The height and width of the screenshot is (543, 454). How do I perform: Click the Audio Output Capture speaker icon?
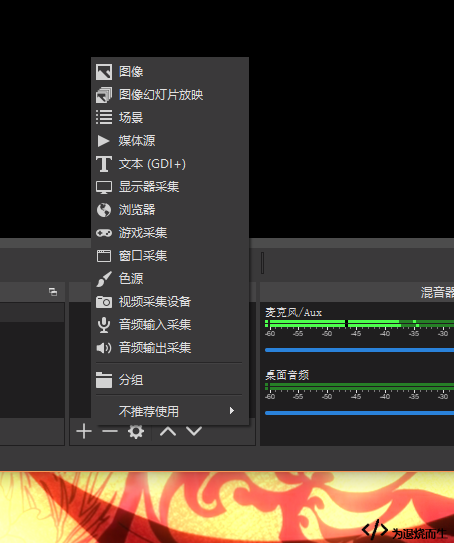tap(104, 348)
